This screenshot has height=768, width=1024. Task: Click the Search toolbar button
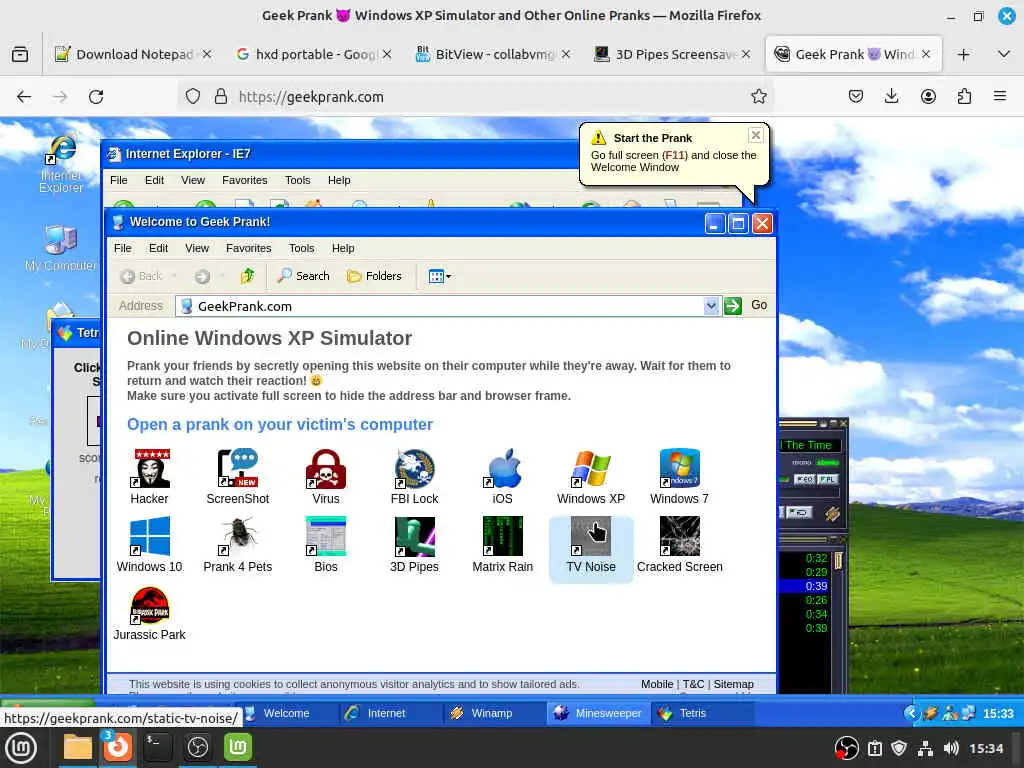[304, 276]
